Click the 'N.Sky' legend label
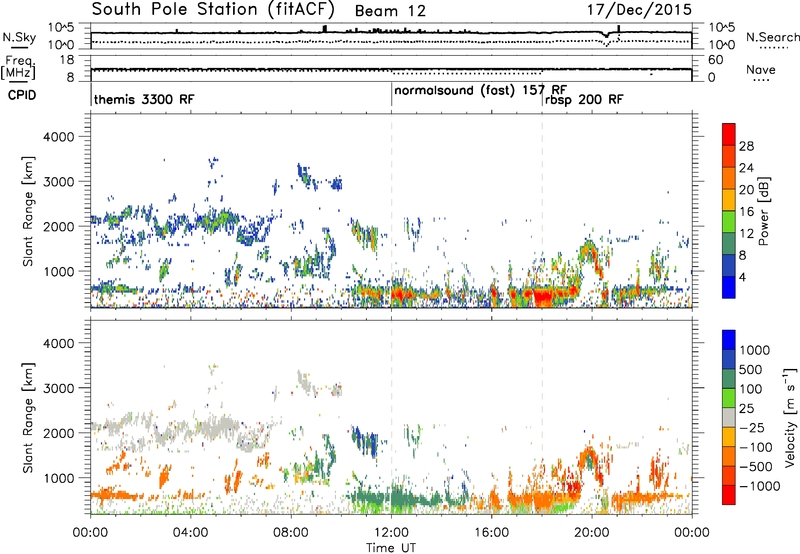 [x=19, y=37]
